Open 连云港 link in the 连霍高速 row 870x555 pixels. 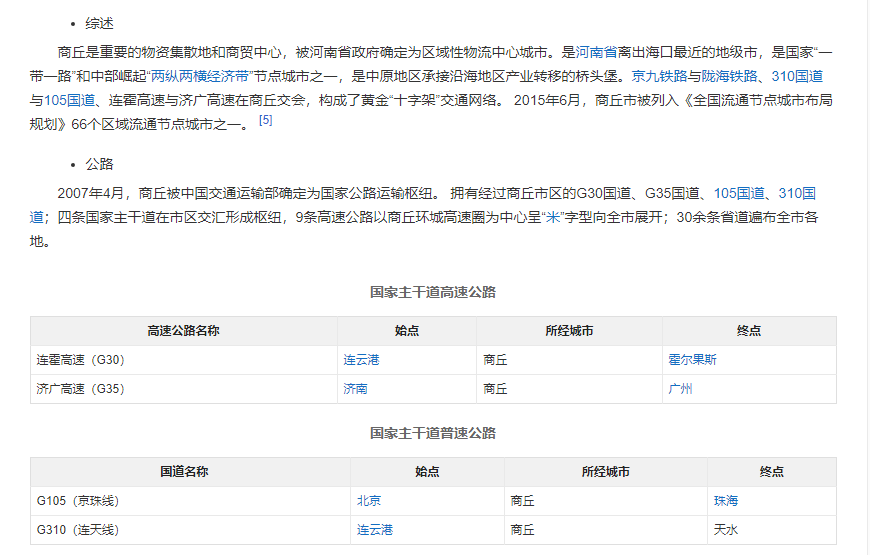[361, 360]
